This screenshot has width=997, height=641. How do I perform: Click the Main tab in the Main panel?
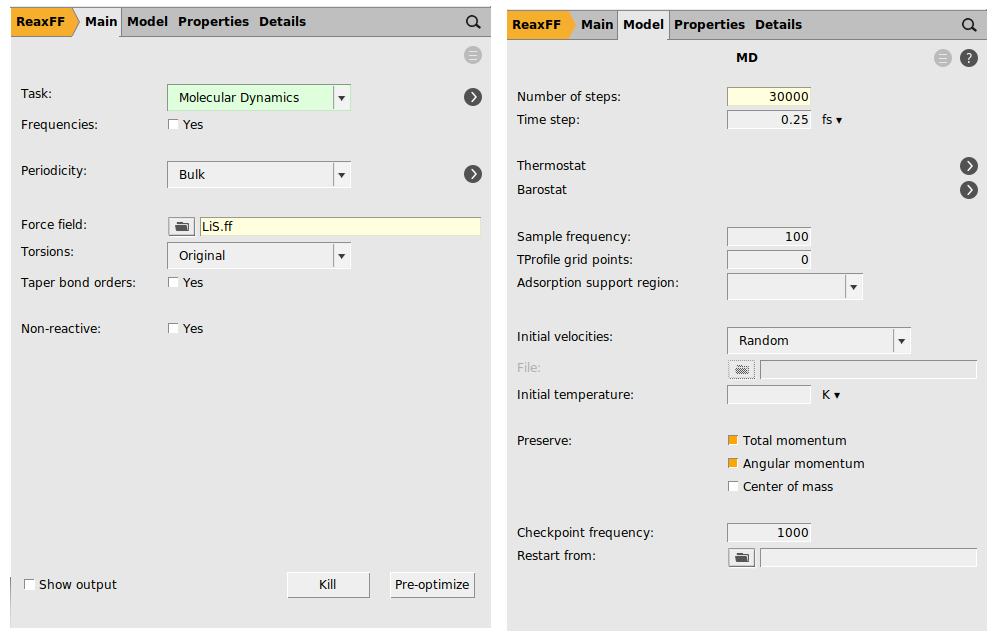(x=101, y=22)
